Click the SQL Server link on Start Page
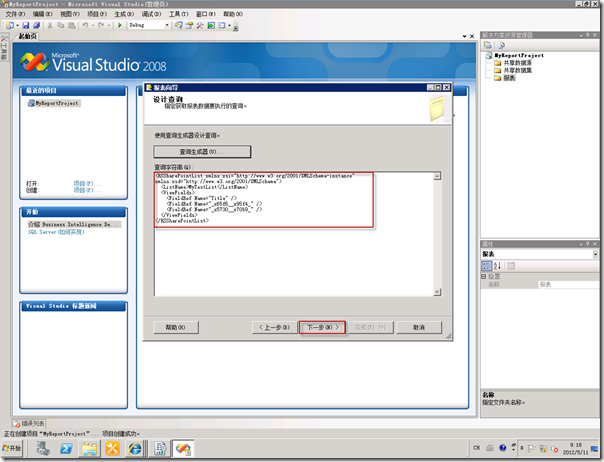 tap(56, 232)
